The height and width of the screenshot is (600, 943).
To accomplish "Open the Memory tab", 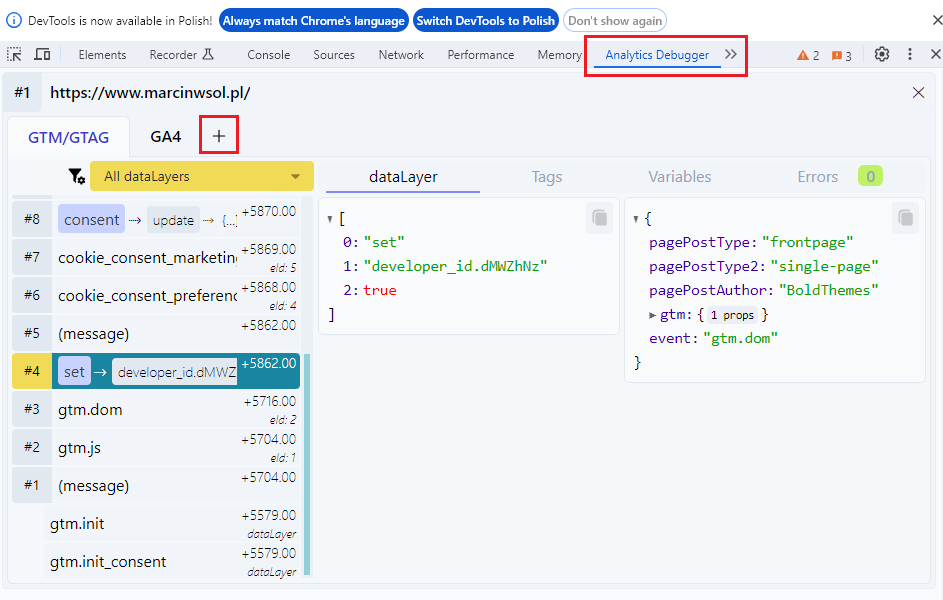I will click(559, 55).
